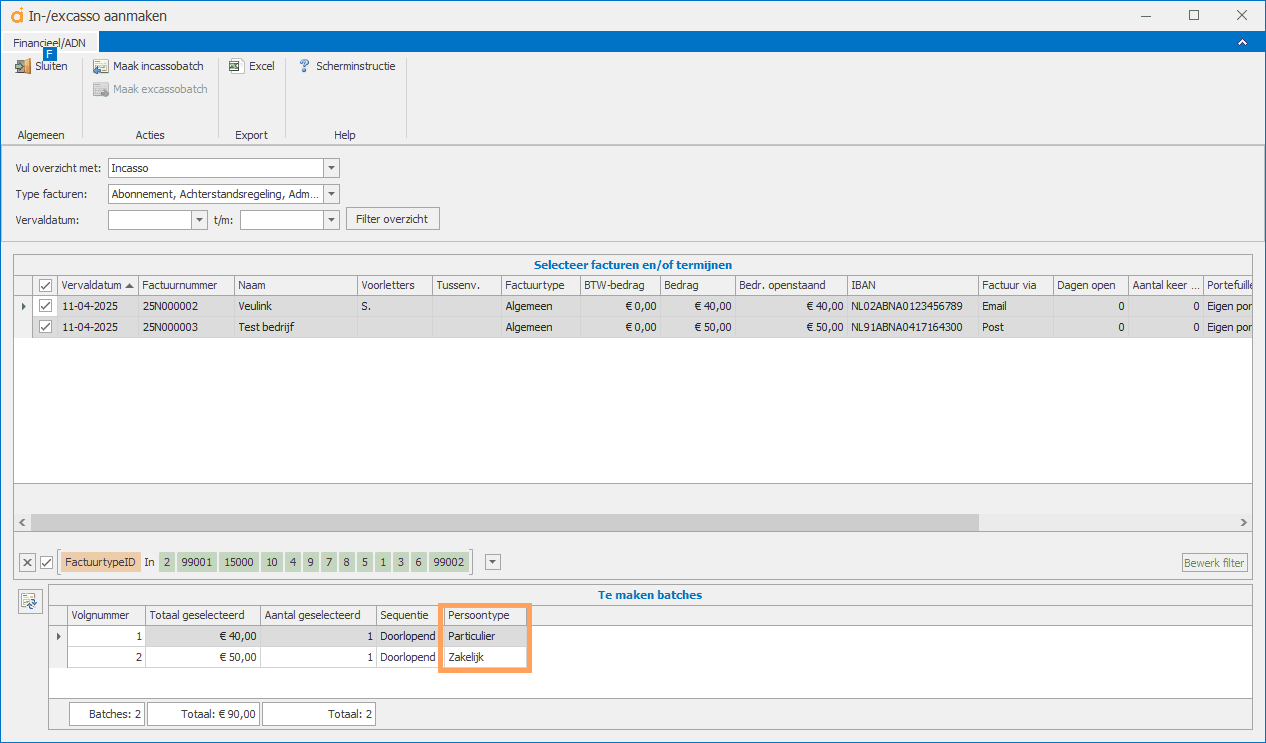Open the Vervaldatum start date picker
The width and height of the screenshot is (1266, 743).
point(199,220)
